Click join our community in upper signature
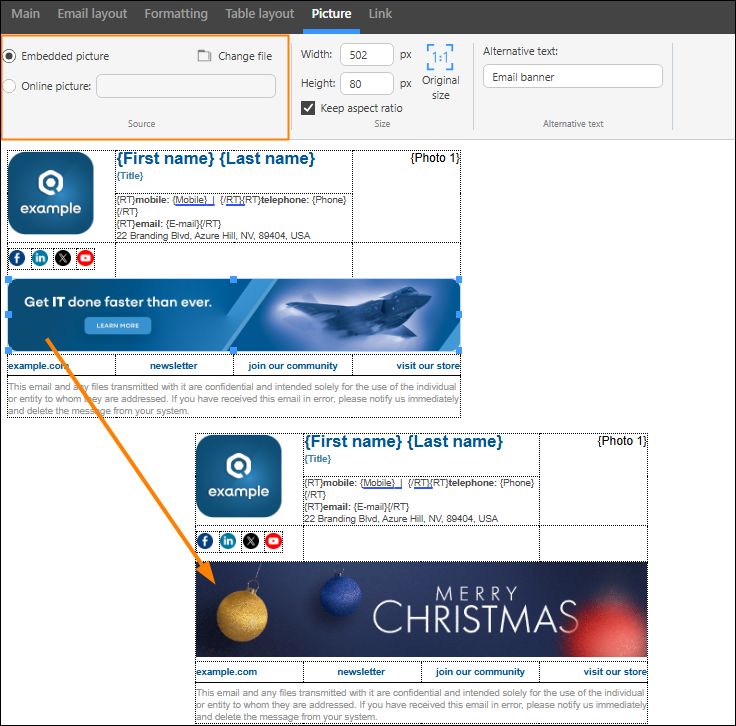The width and height of the screenshot is (736, 726). (293, 366)
